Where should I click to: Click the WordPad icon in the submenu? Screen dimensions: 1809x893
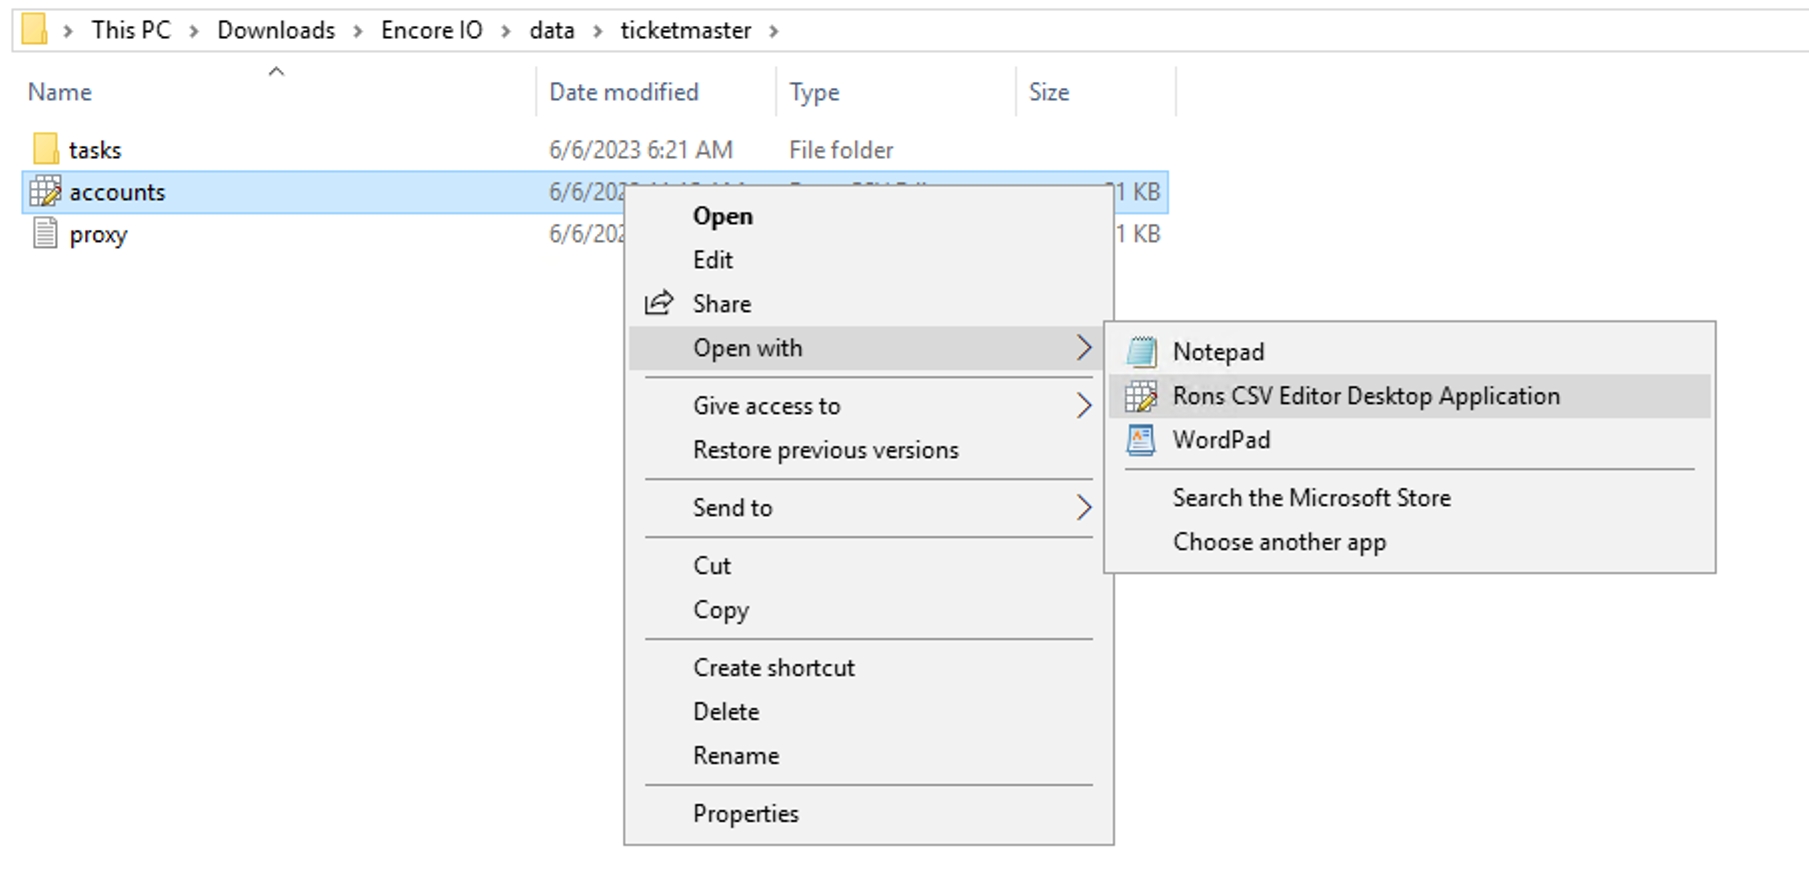point(1141,440)
